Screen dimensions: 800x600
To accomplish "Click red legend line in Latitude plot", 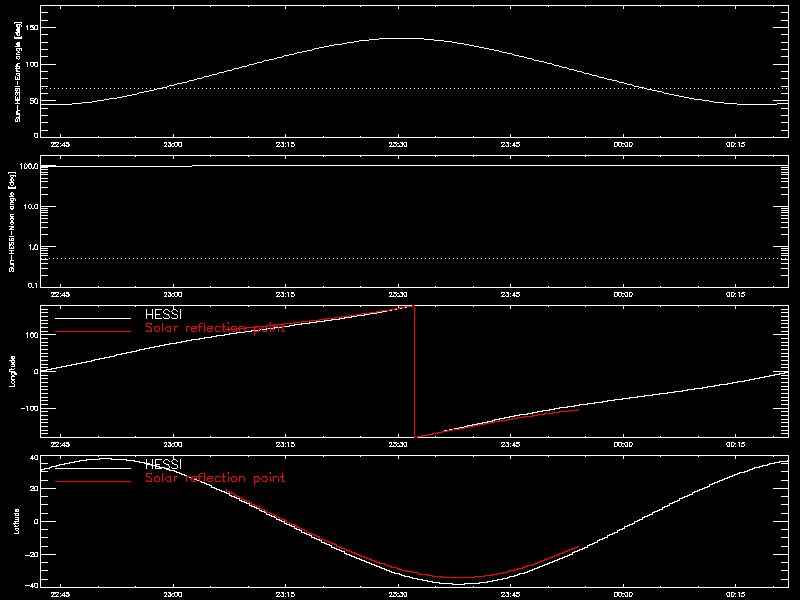I will tap(93, 482).
